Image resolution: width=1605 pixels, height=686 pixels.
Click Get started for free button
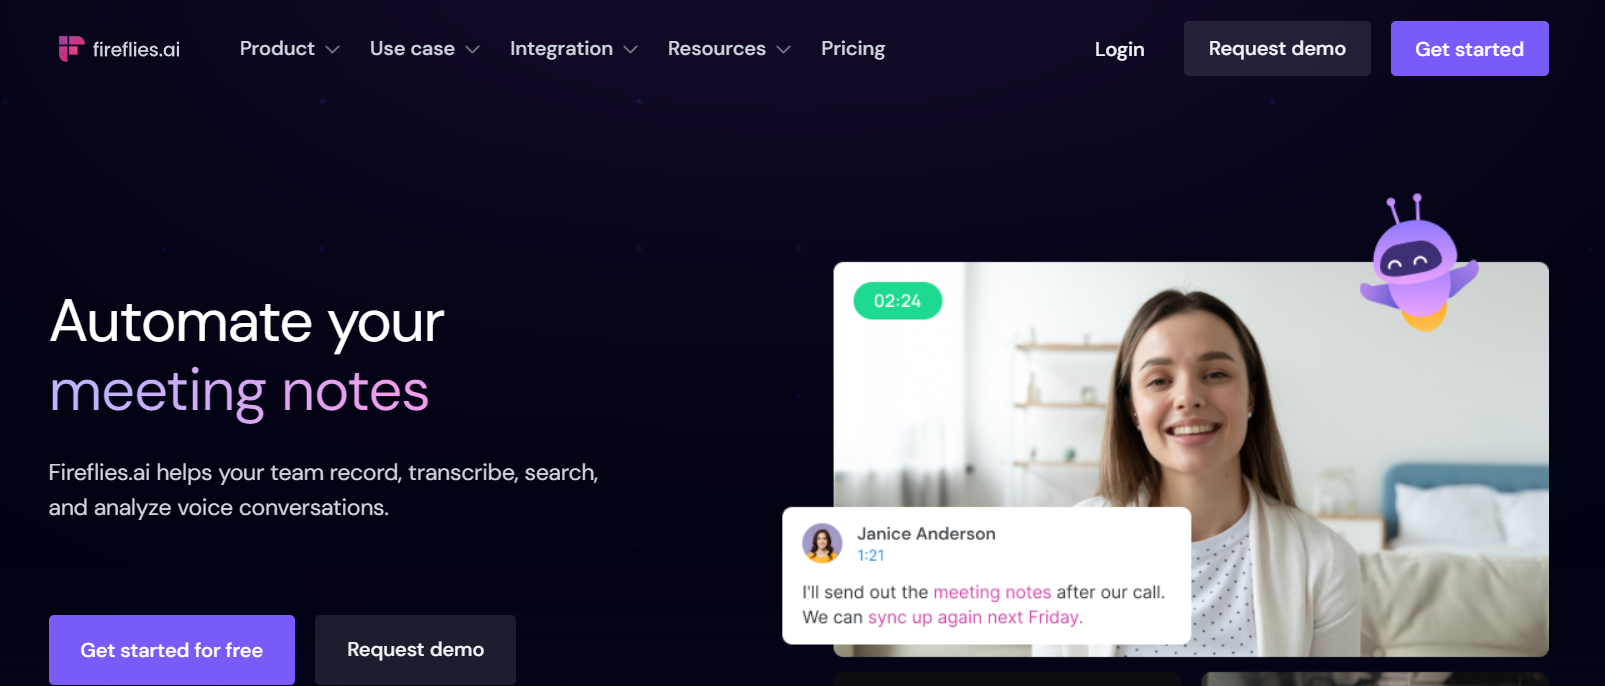tap(172, 650)
